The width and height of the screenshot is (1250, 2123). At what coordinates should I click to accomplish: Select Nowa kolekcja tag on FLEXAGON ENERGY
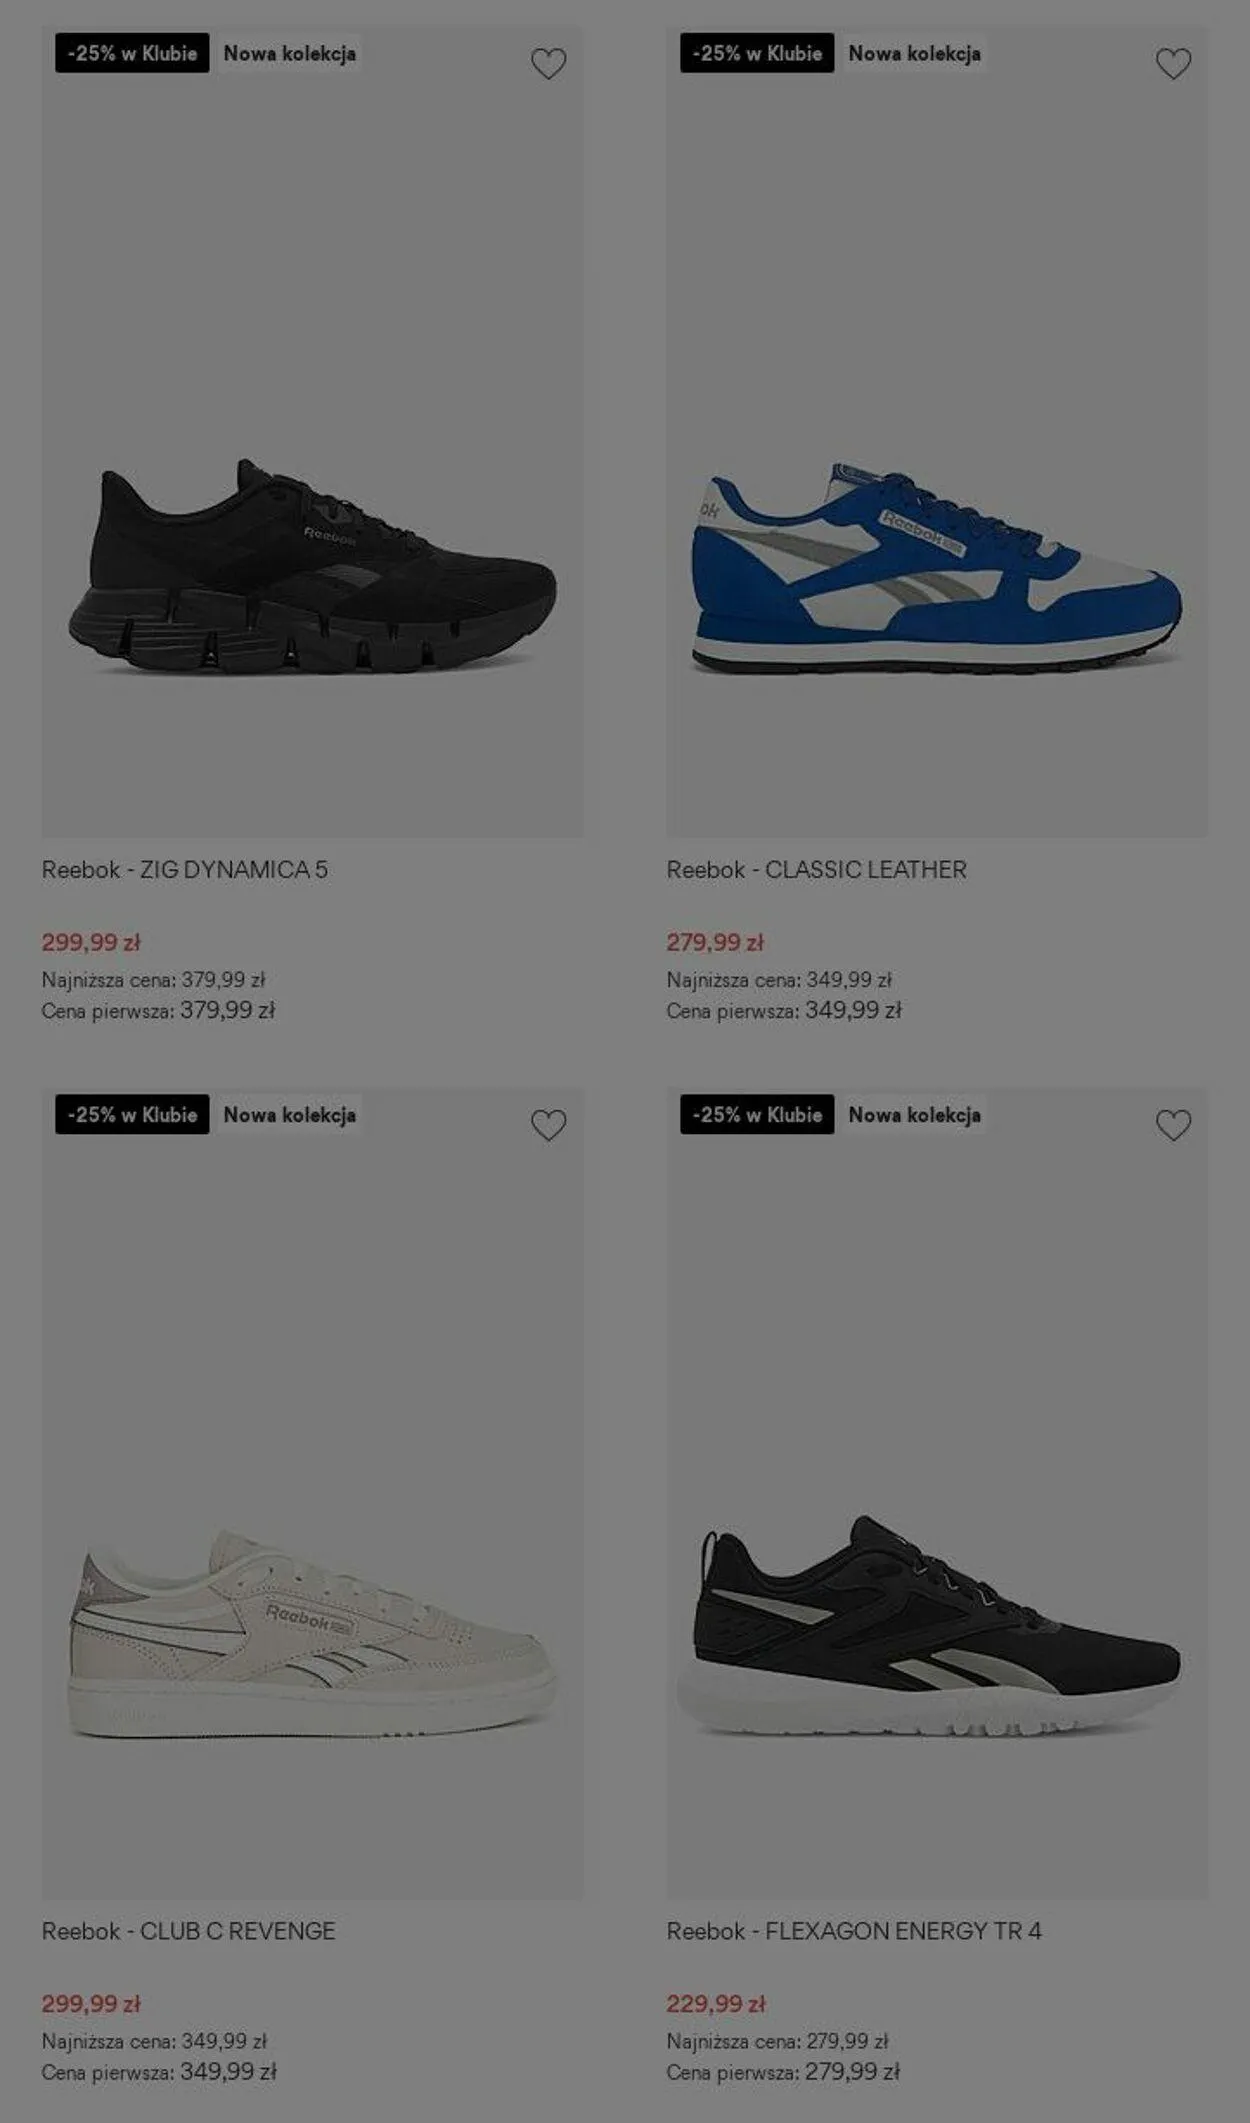(x=914, y=1115)
